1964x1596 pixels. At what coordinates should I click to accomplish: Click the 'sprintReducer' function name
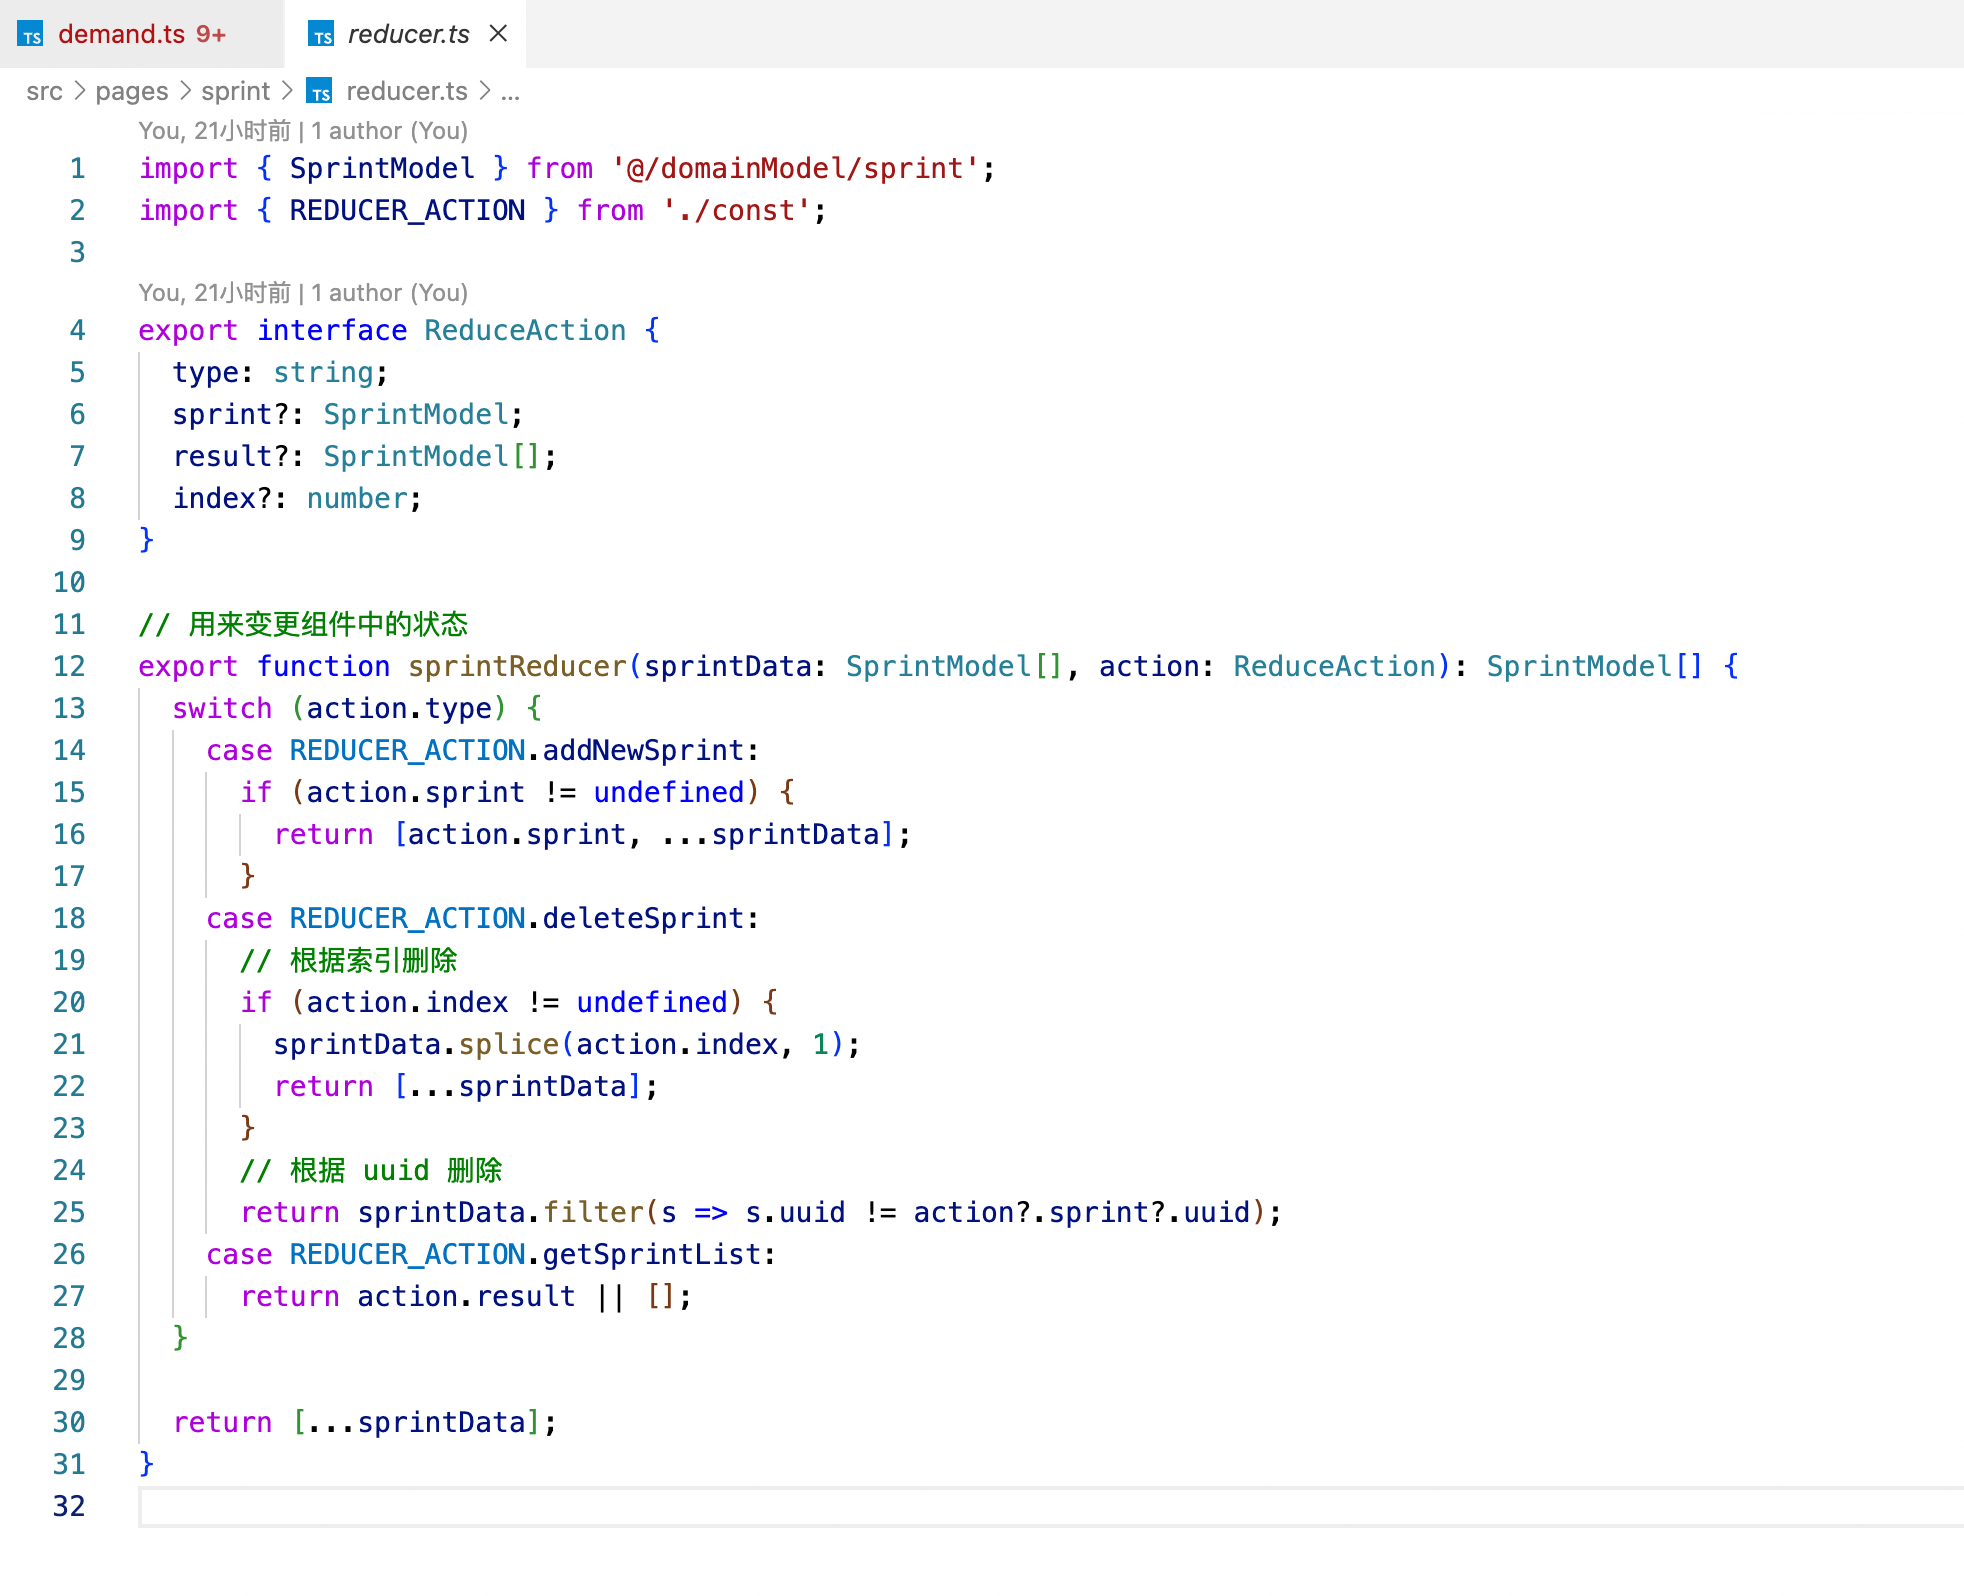click(x=517, y=666)
